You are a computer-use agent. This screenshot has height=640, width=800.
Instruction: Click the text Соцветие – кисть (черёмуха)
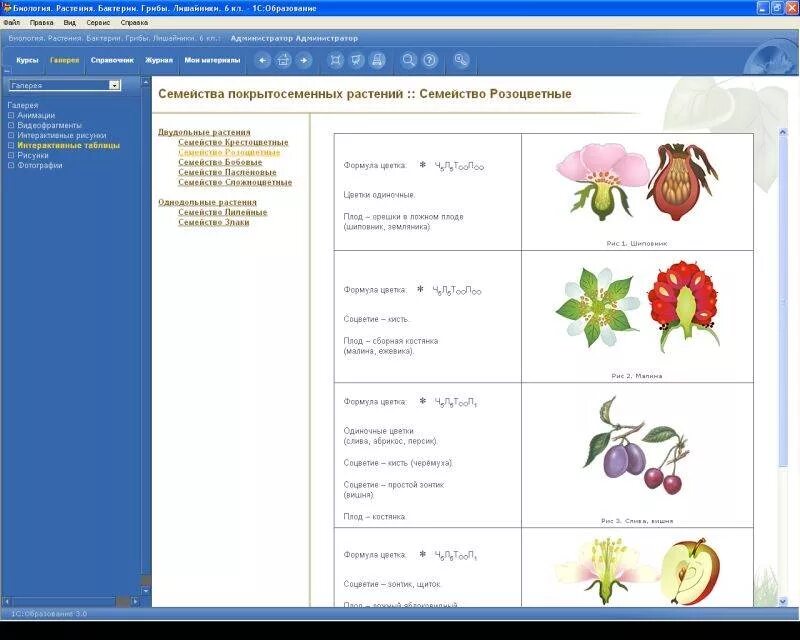pyautogui.click(x=398, y=463)
